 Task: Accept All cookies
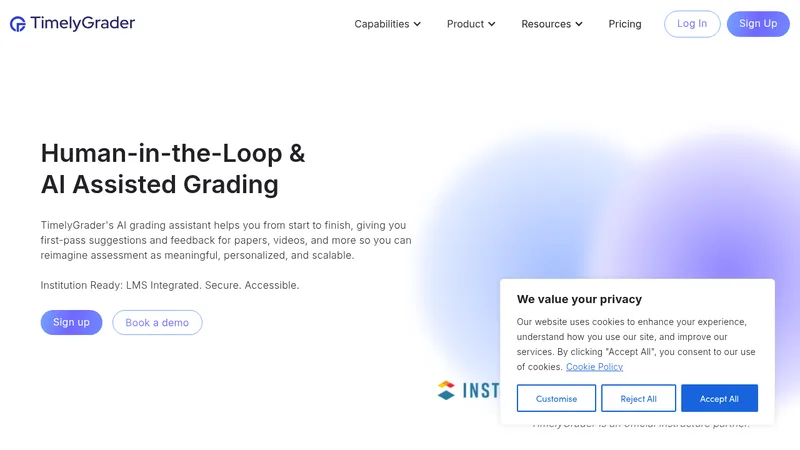click(x=719, y=398)
